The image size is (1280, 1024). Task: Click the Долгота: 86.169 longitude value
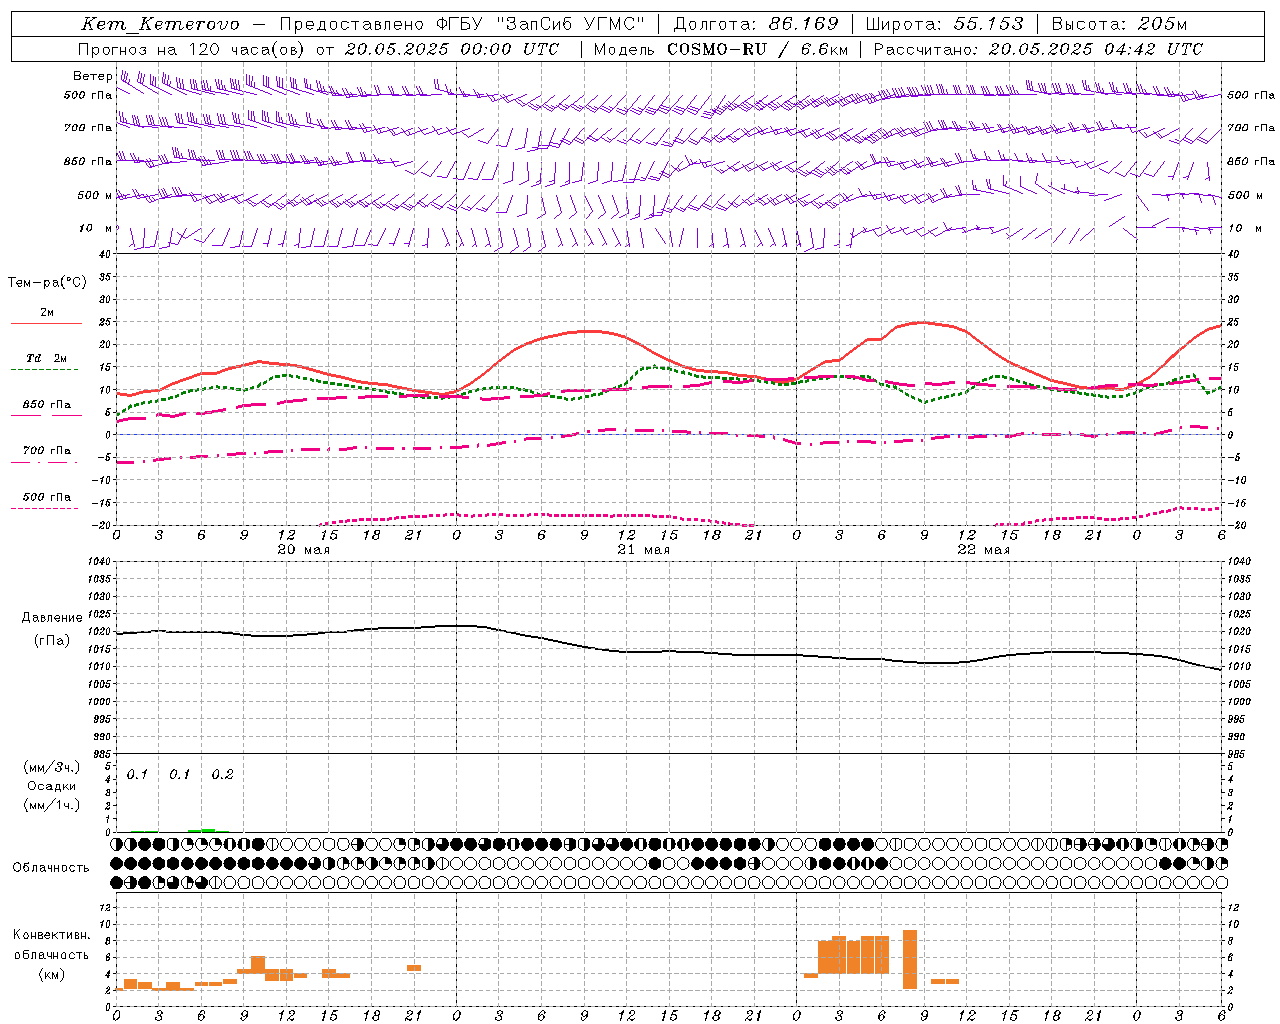[756, 24]
